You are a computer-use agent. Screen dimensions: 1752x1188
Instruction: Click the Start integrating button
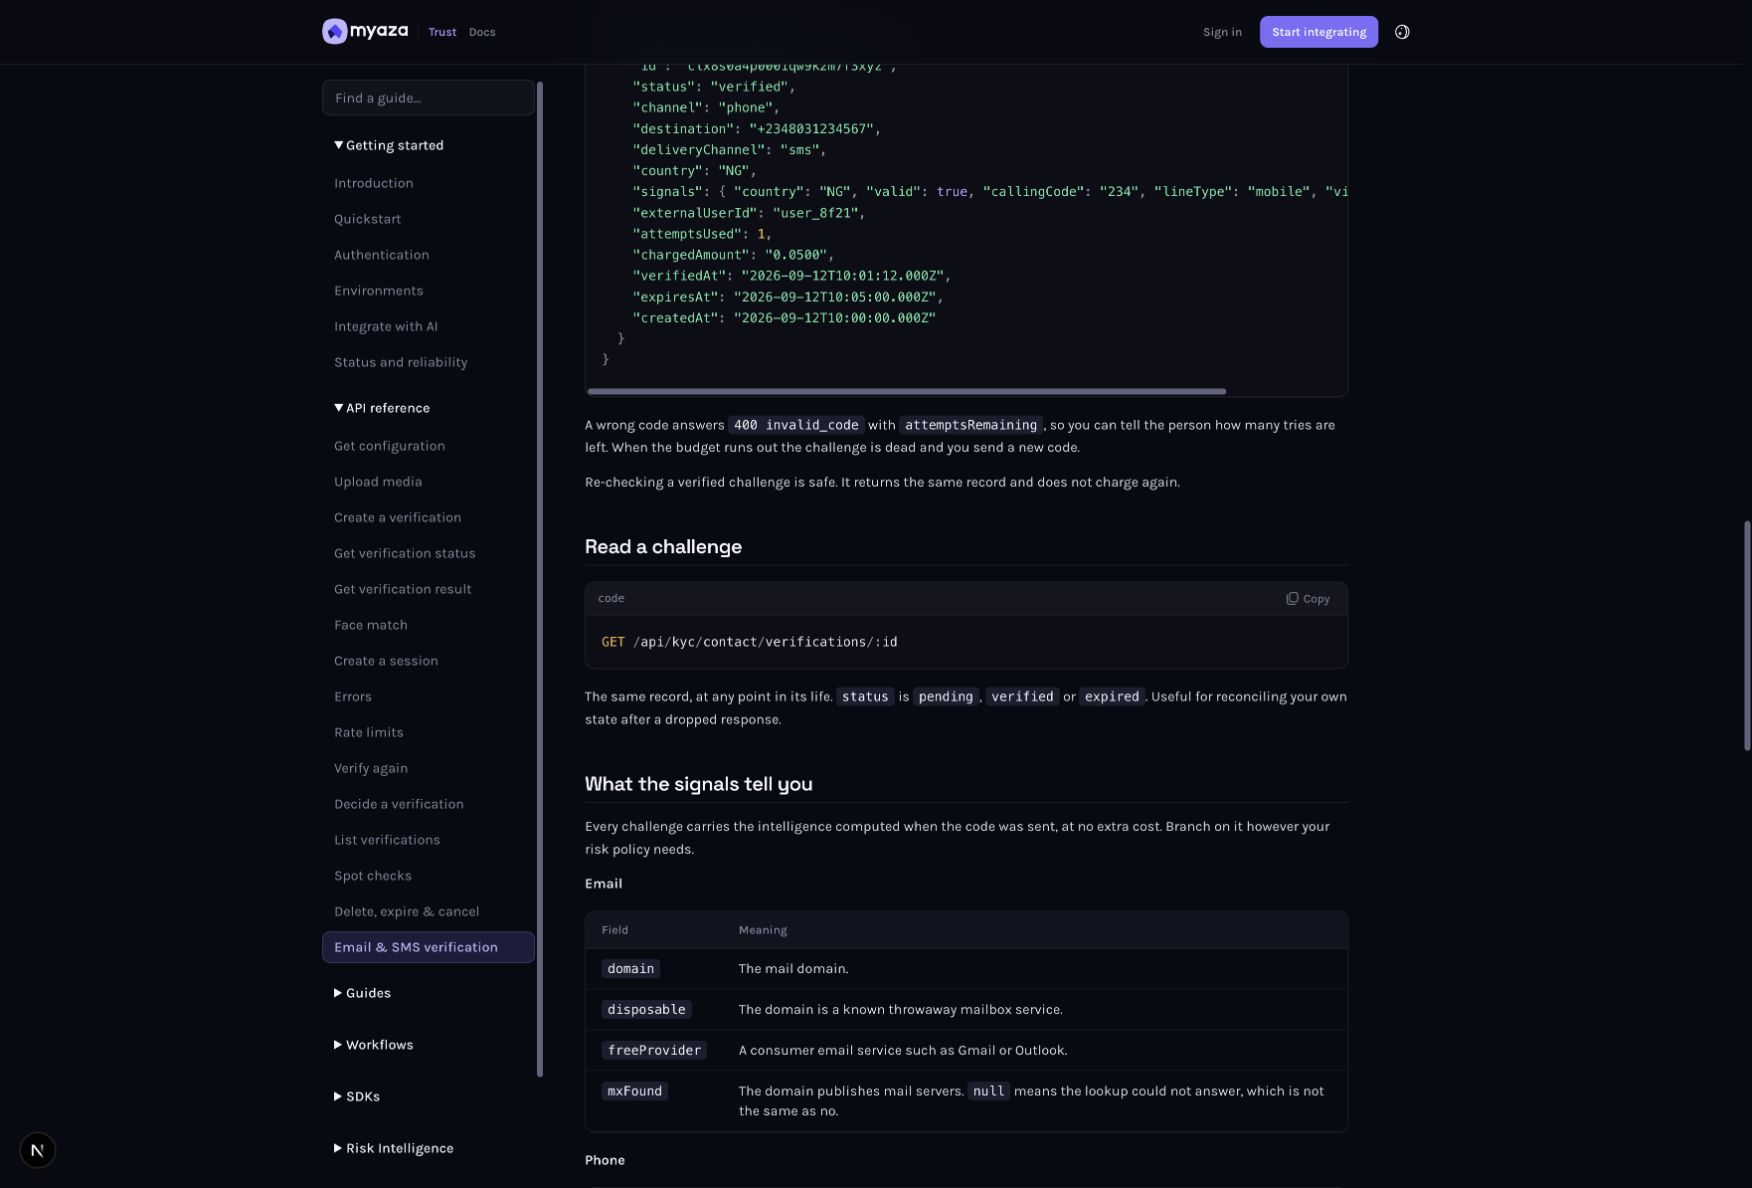1318,32
